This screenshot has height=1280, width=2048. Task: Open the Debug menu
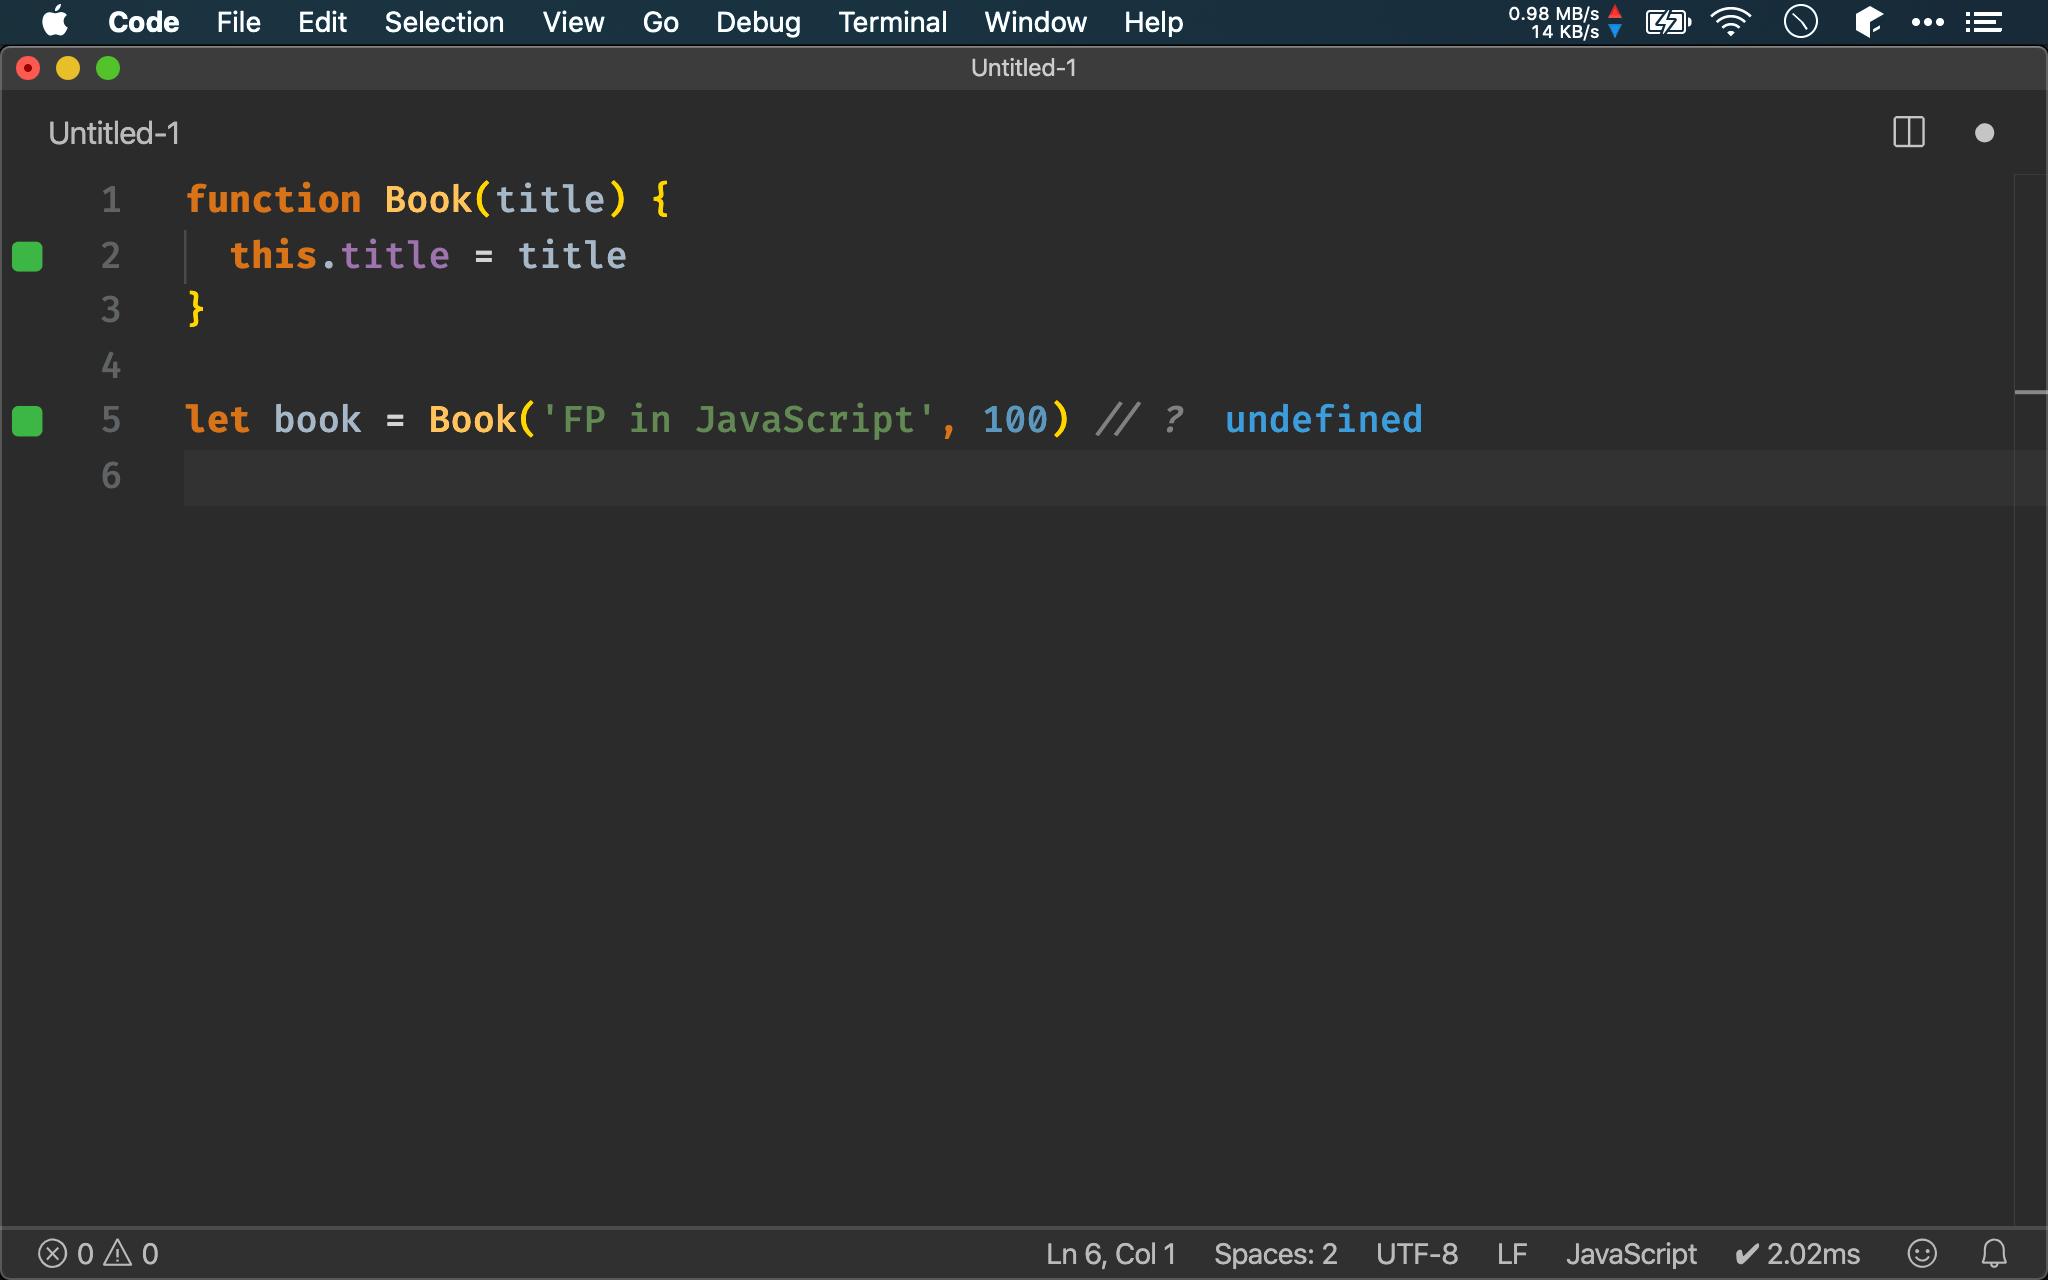(758, 21)
